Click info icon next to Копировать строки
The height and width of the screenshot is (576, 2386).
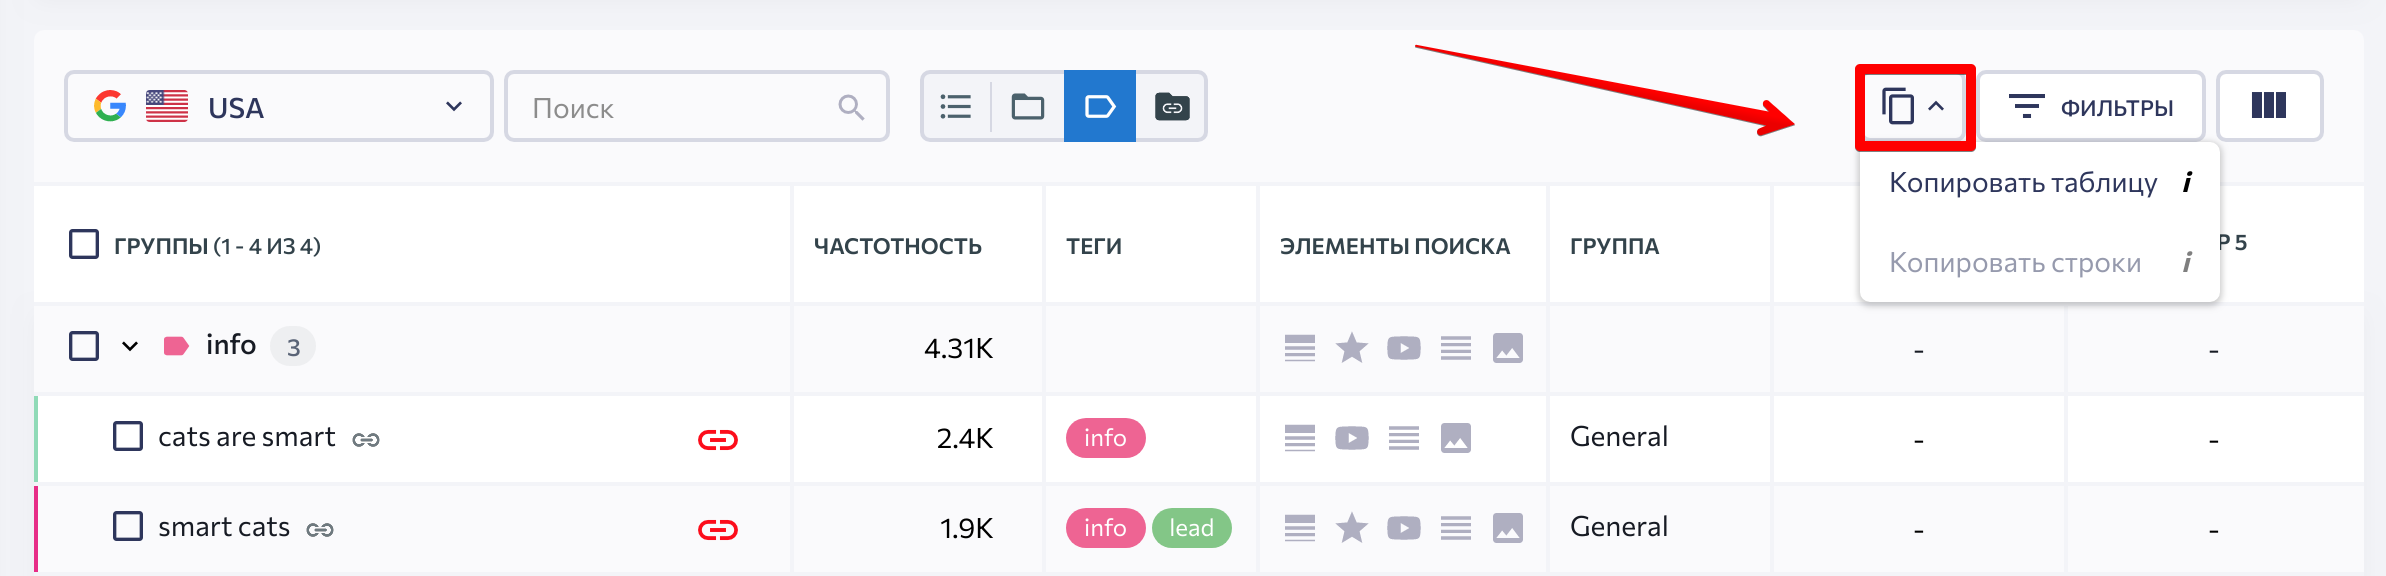tap(2188, 262)
